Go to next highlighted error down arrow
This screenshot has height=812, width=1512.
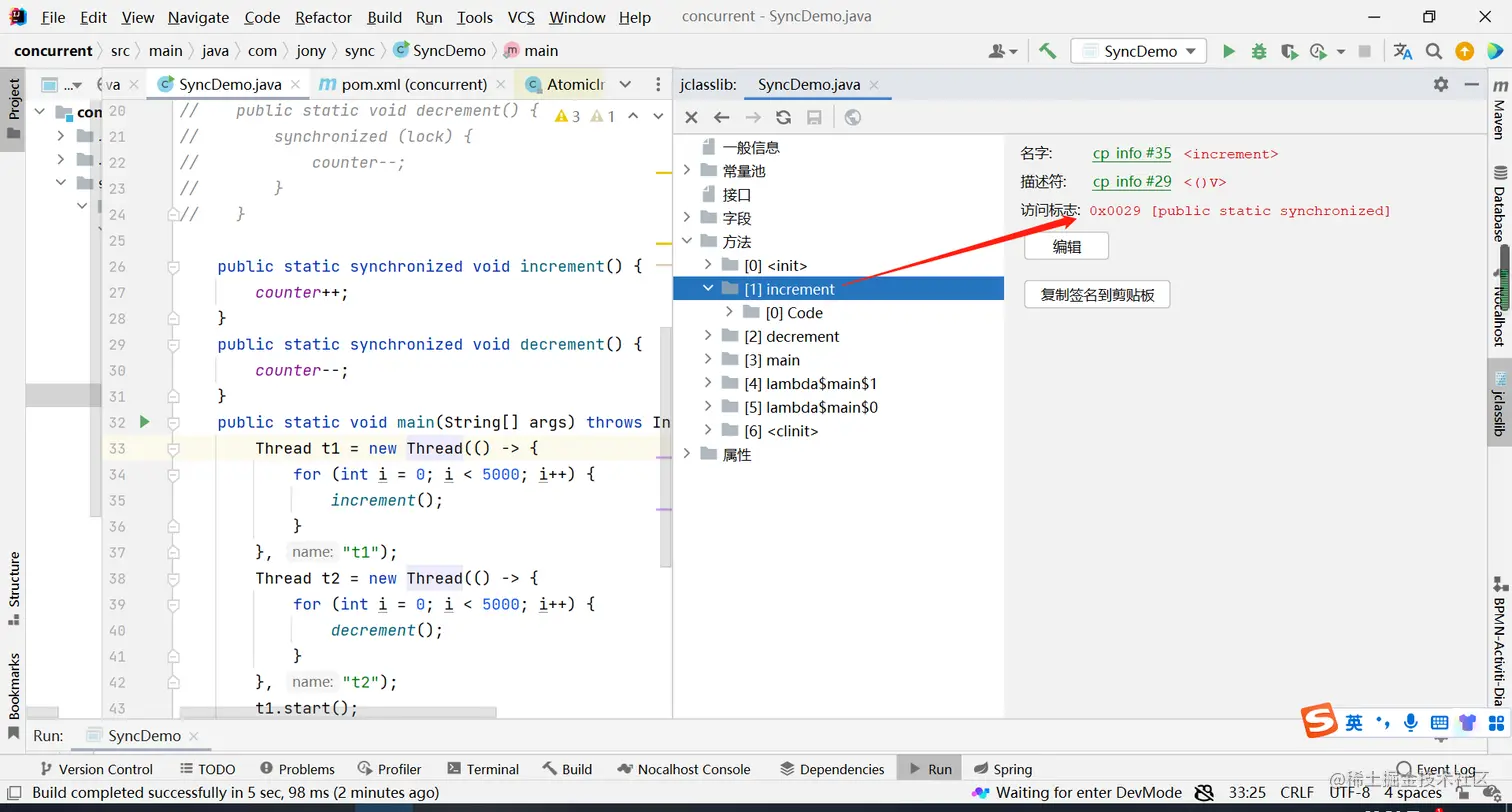[x=658, y=116]
